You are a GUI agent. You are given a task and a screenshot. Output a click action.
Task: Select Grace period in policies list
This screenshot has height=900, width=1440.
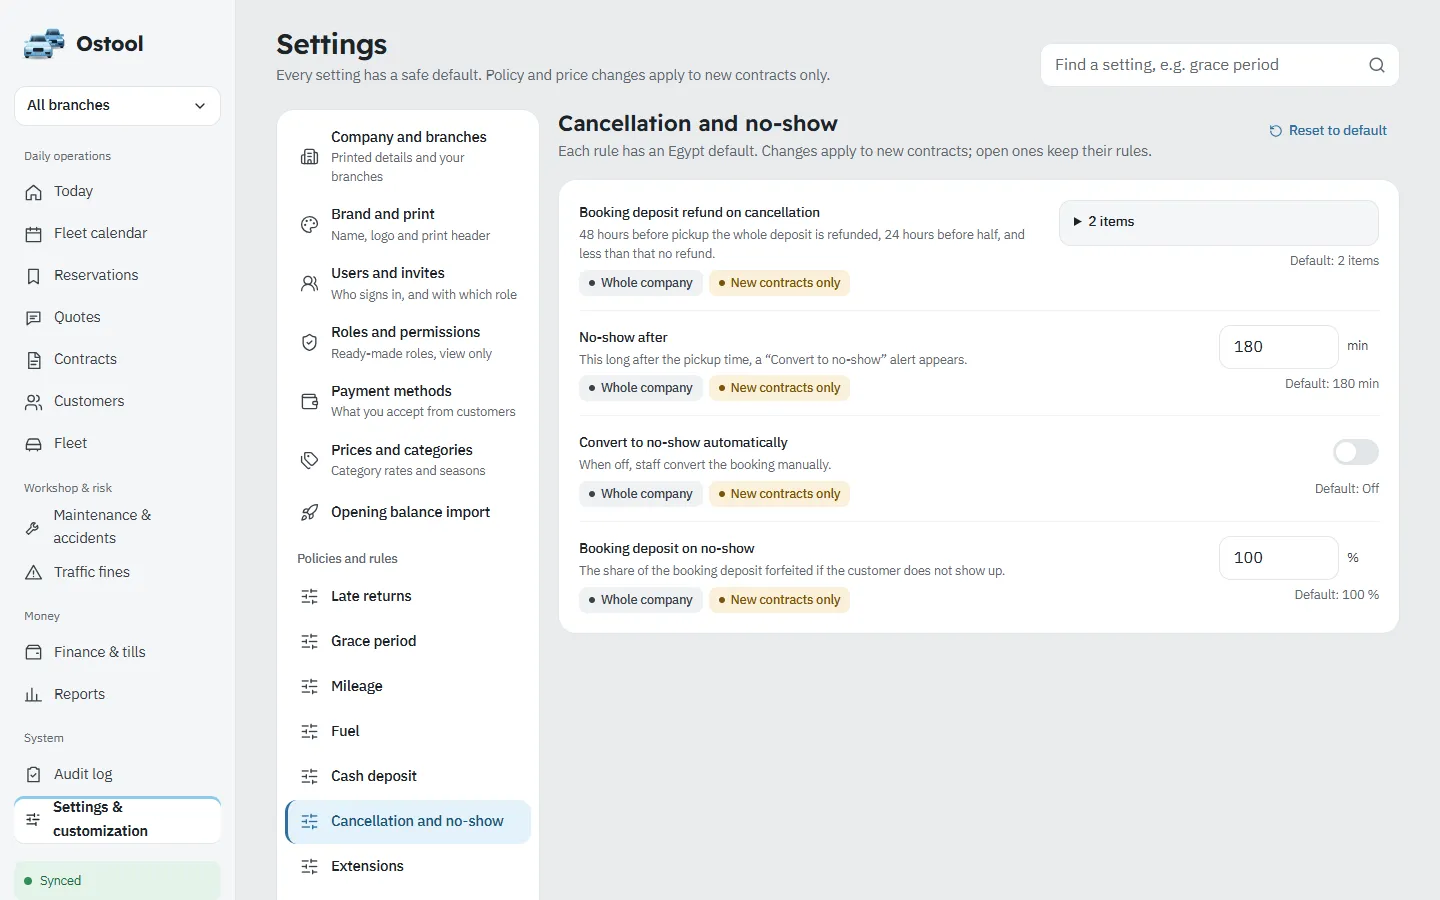408,642
